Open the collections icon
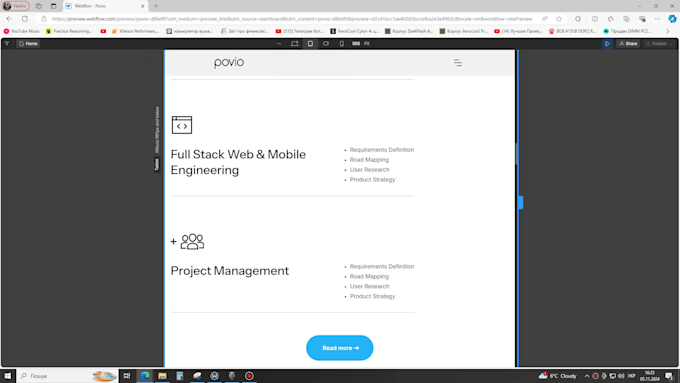The height and width of the screenshot is (383, 680). [x=626, y=19]
